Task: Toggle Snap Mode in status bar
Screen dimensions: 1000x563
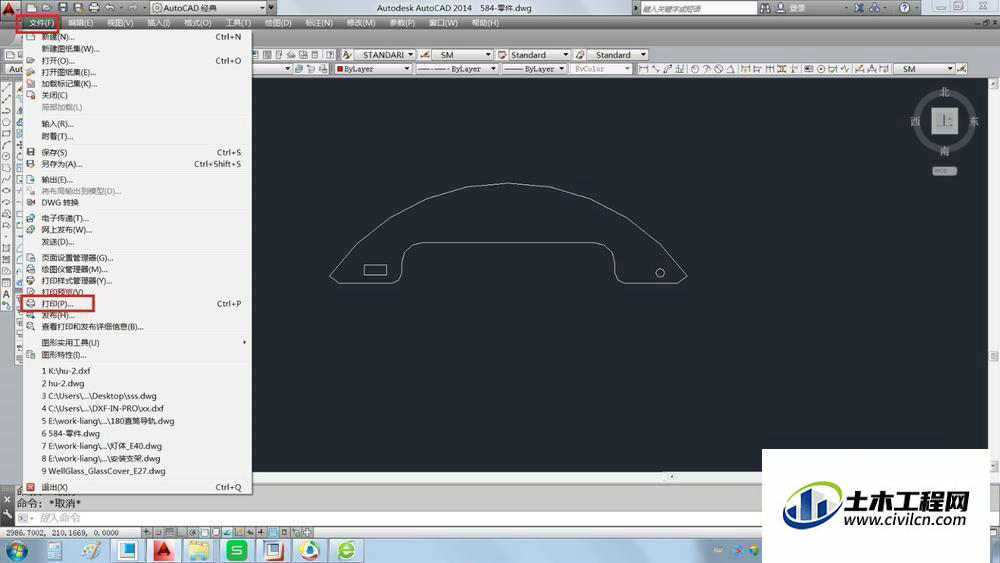Action: 158,532
